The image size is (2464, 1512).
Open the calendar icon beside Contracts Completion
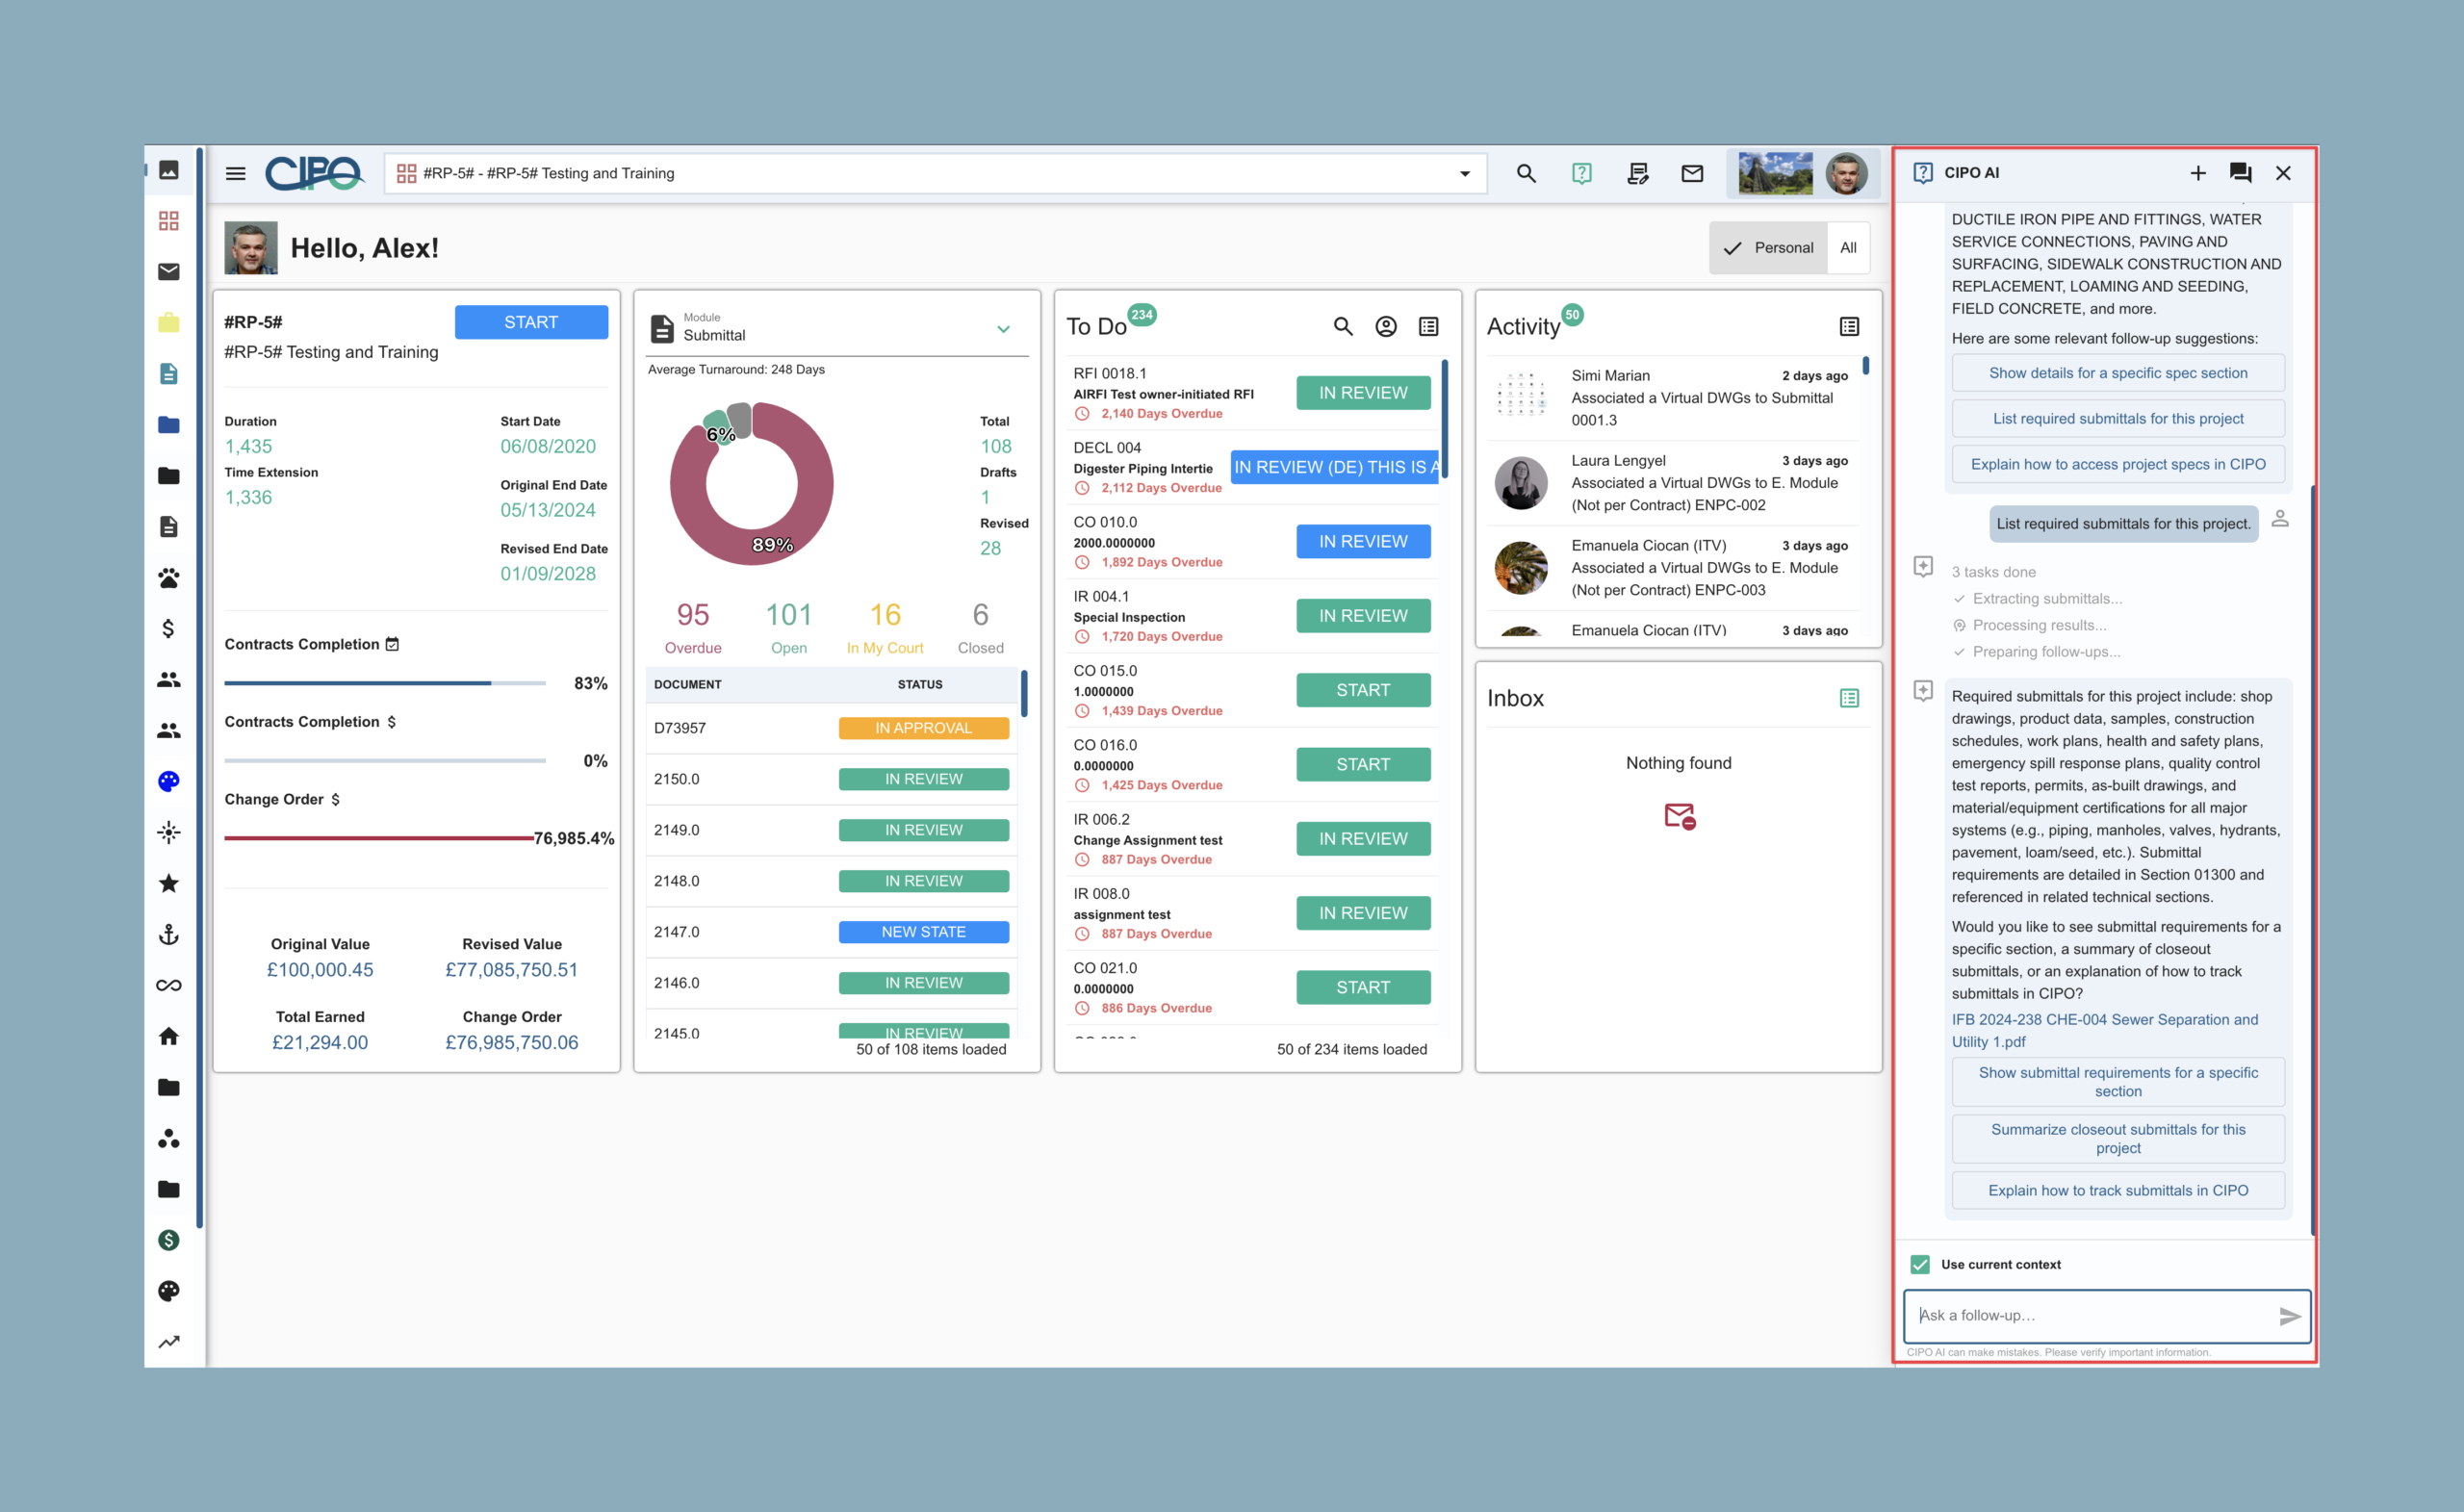coord(392,644)
